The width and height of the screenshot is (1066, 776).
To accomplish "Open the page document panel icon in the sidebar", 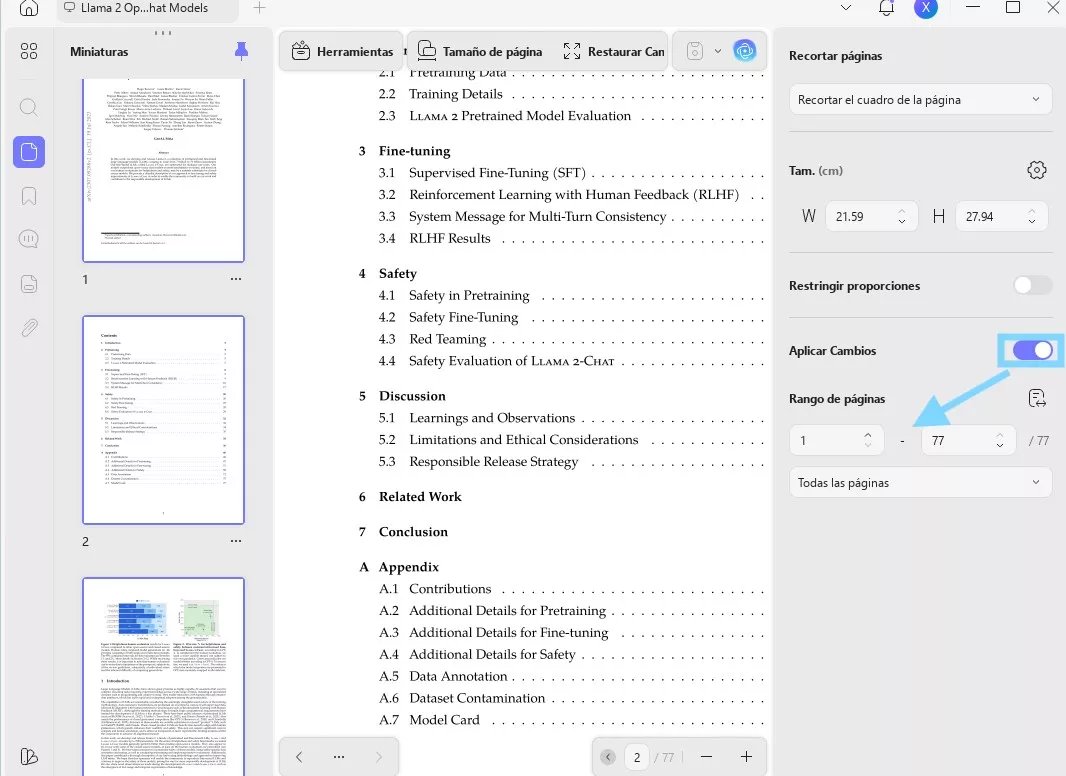I will [x=29, y=284].
